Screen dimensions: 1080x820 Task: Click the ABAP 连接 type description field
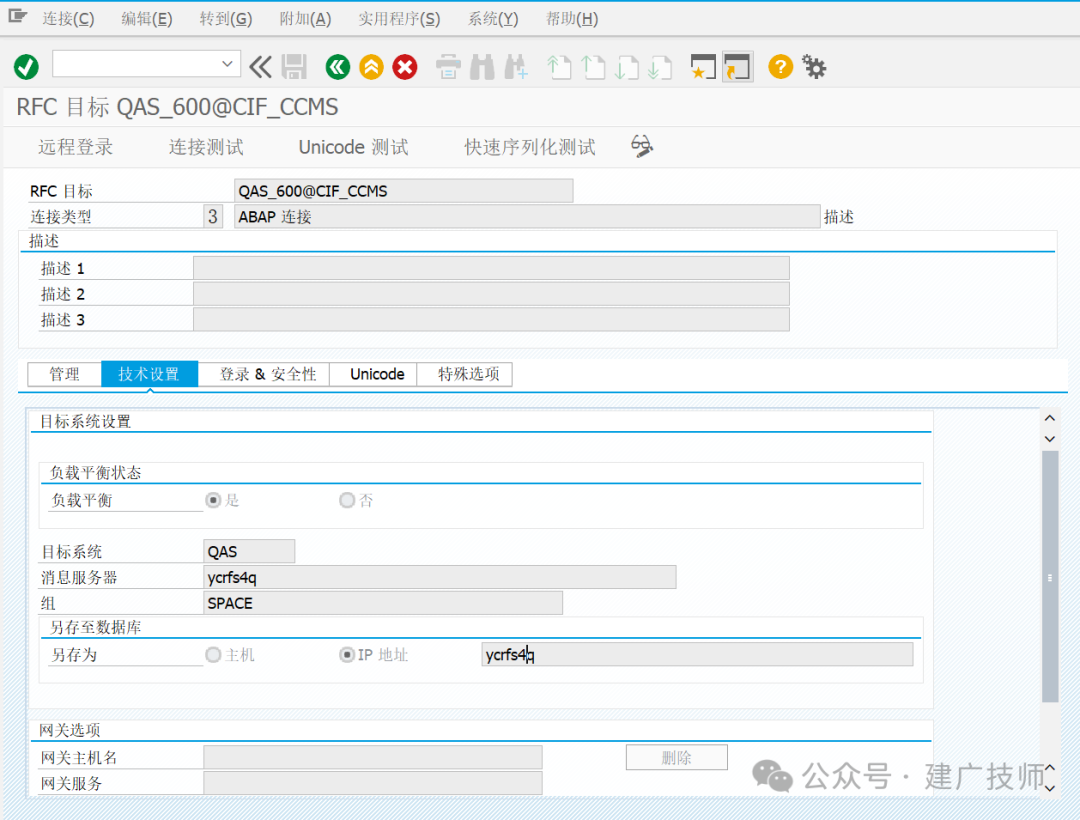(x=527, y=217)
